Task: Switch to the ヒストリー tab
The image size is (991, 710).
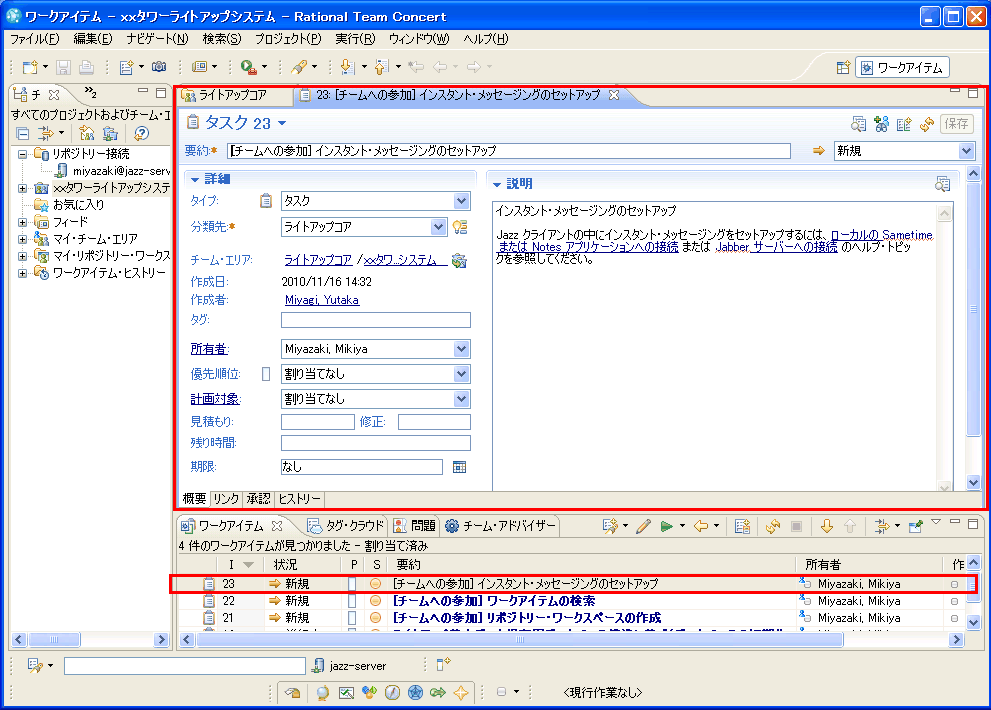Action: coord(300,499)
